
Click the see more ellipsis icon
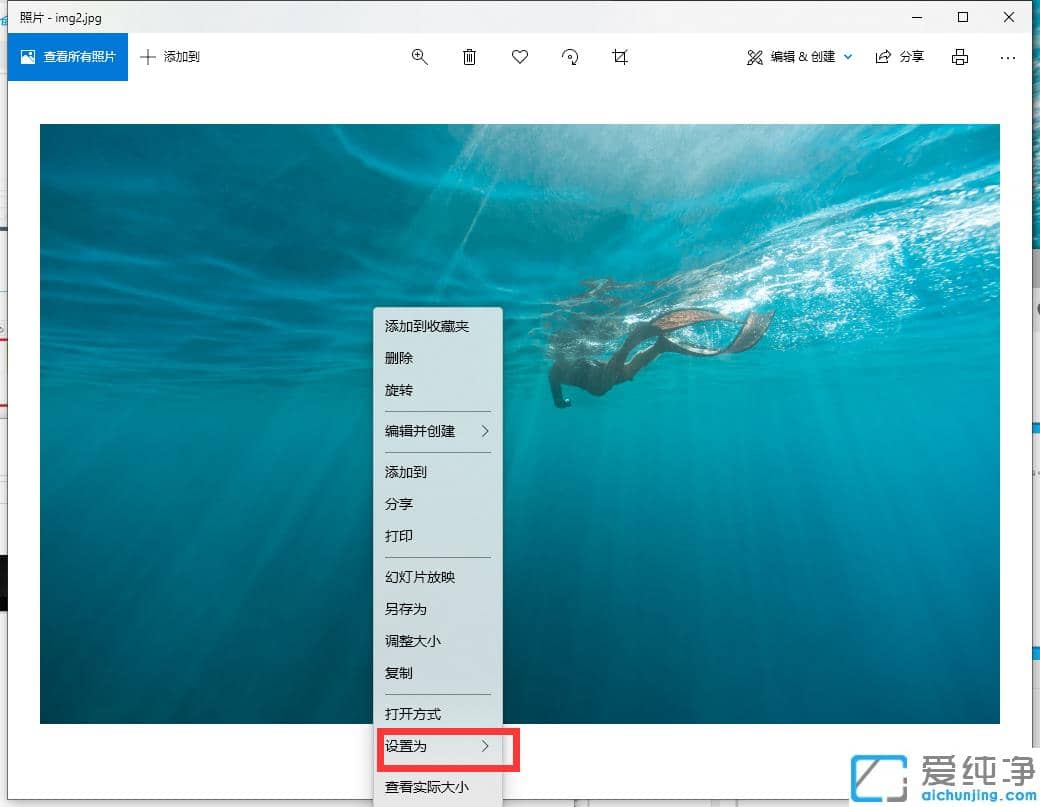1008,58
